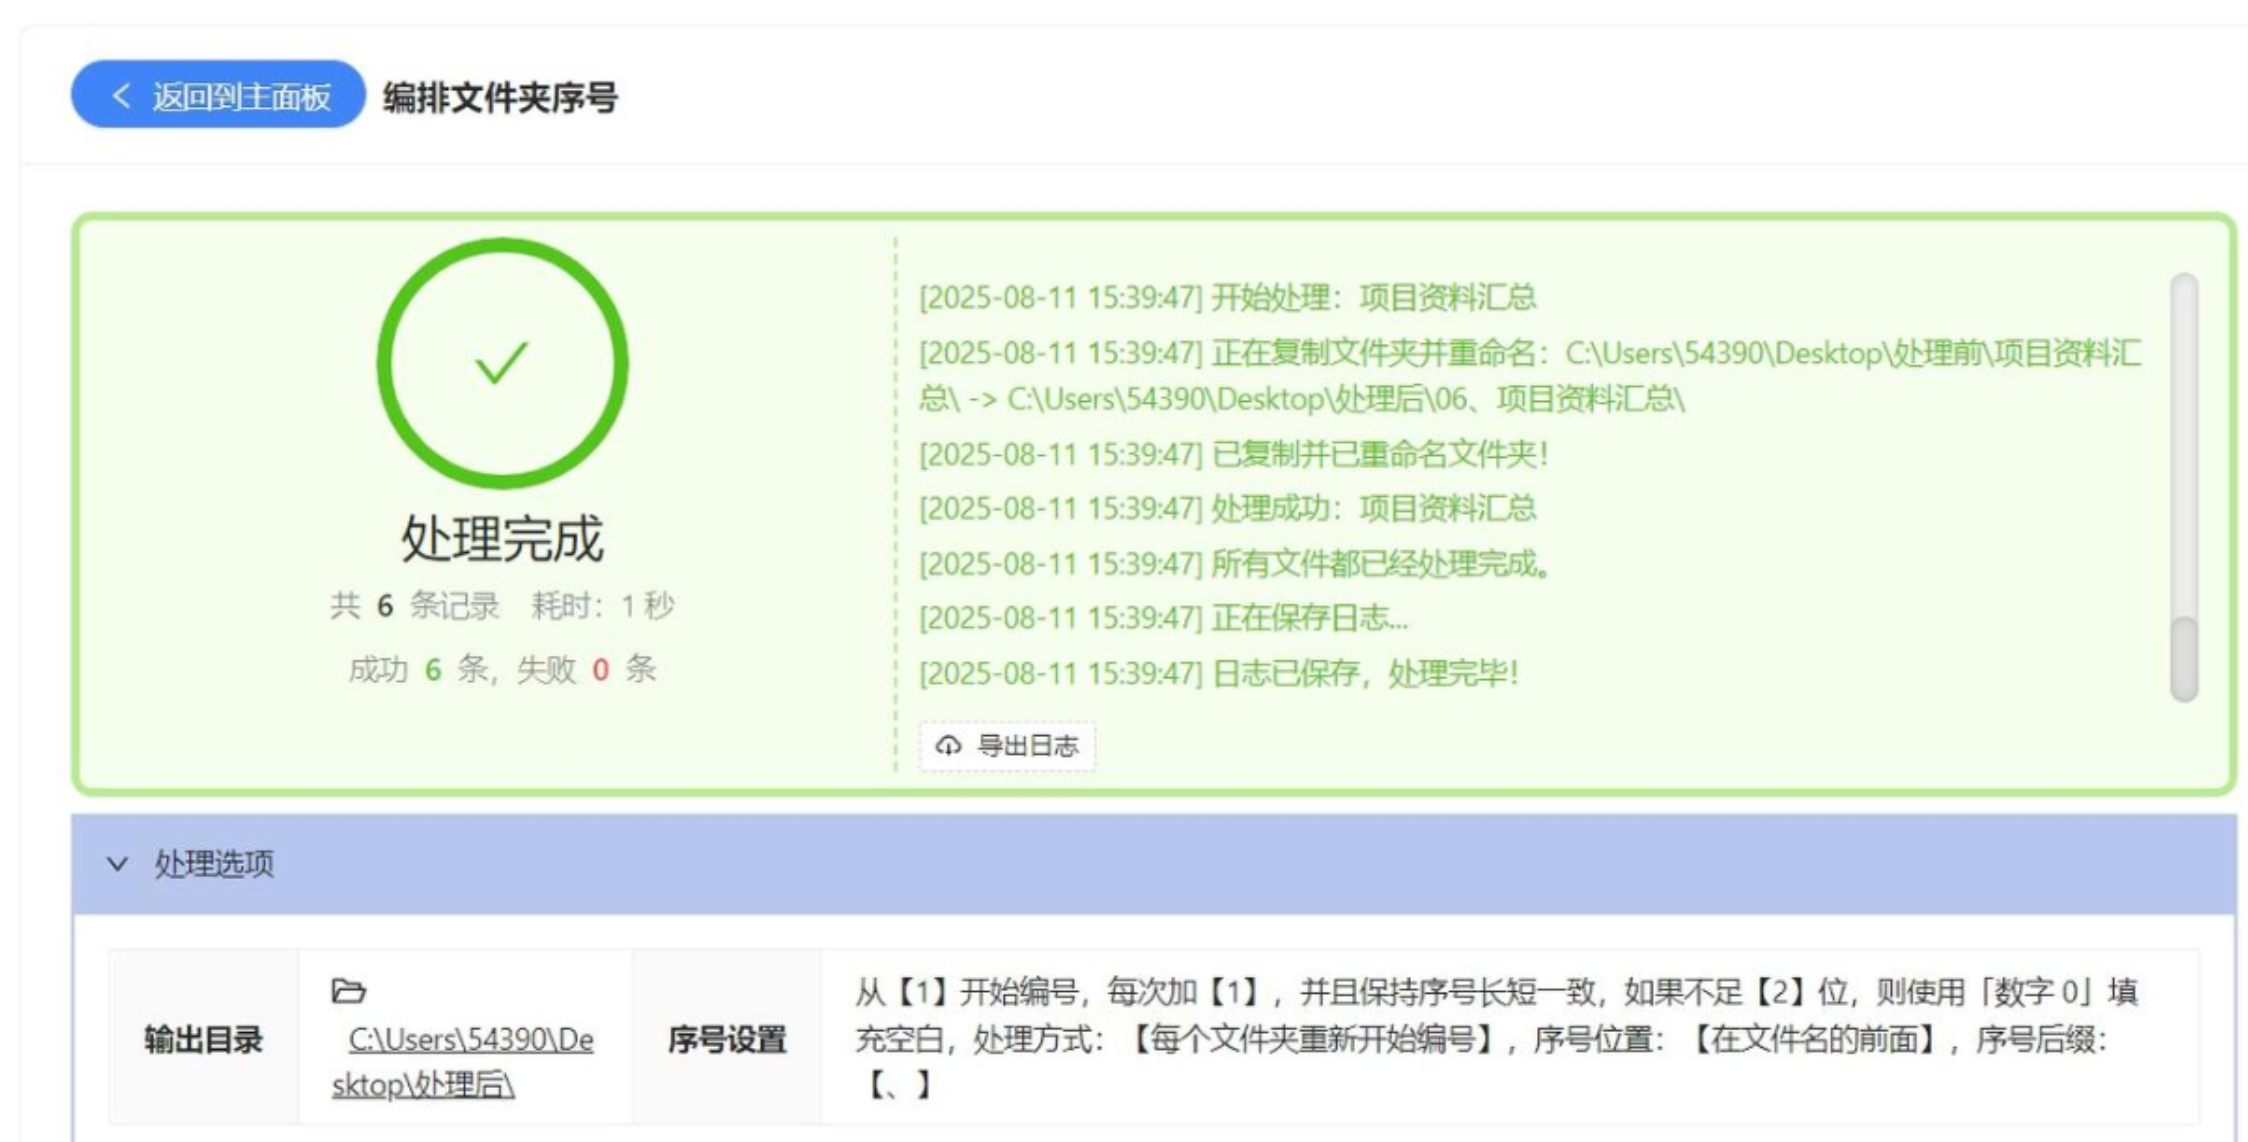Click the 处理完成 status heading
The height and width of the screenshot is (1142, 2248).
pos(502,539)
